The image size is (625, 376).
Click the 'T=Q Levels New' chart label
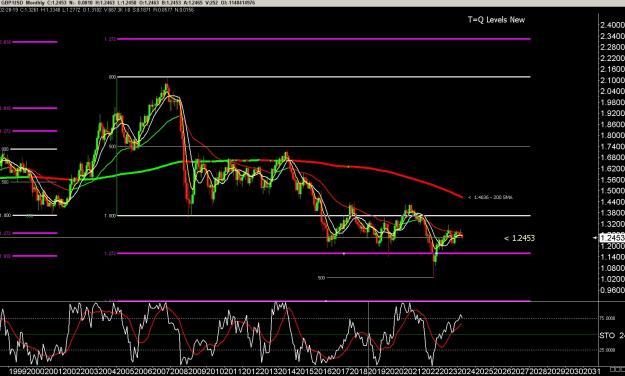tap(496, 20)
